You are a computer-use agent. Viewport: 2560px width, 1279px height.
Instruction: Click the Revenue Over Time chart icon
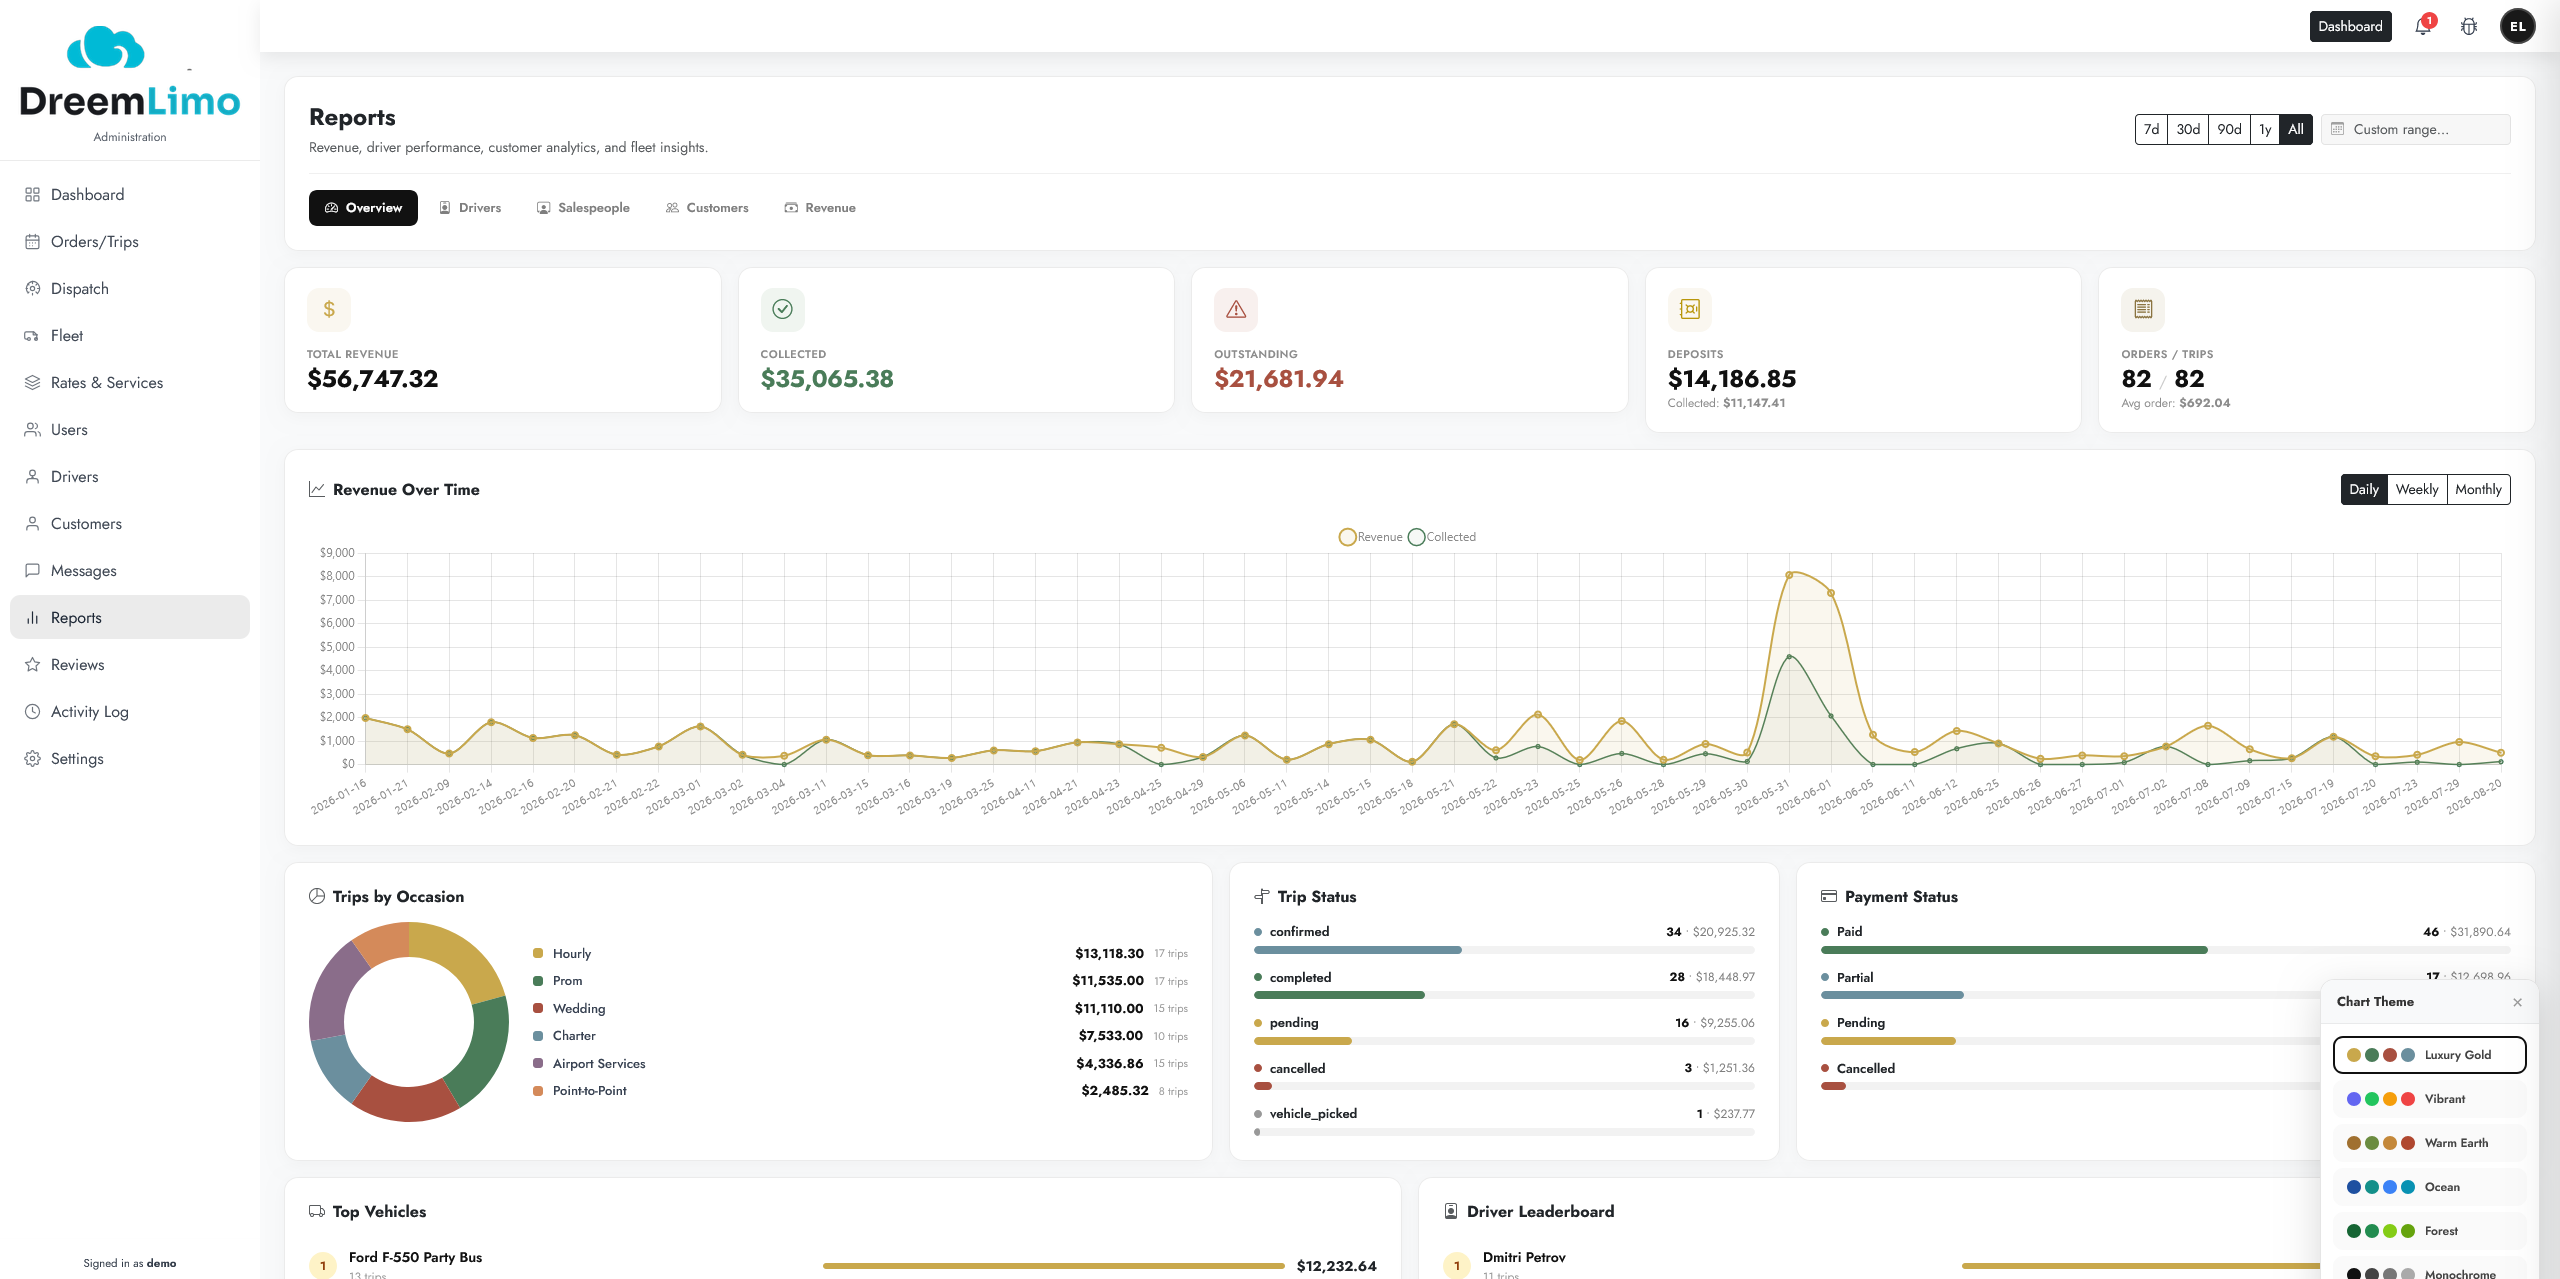click(x=317, y=489)
